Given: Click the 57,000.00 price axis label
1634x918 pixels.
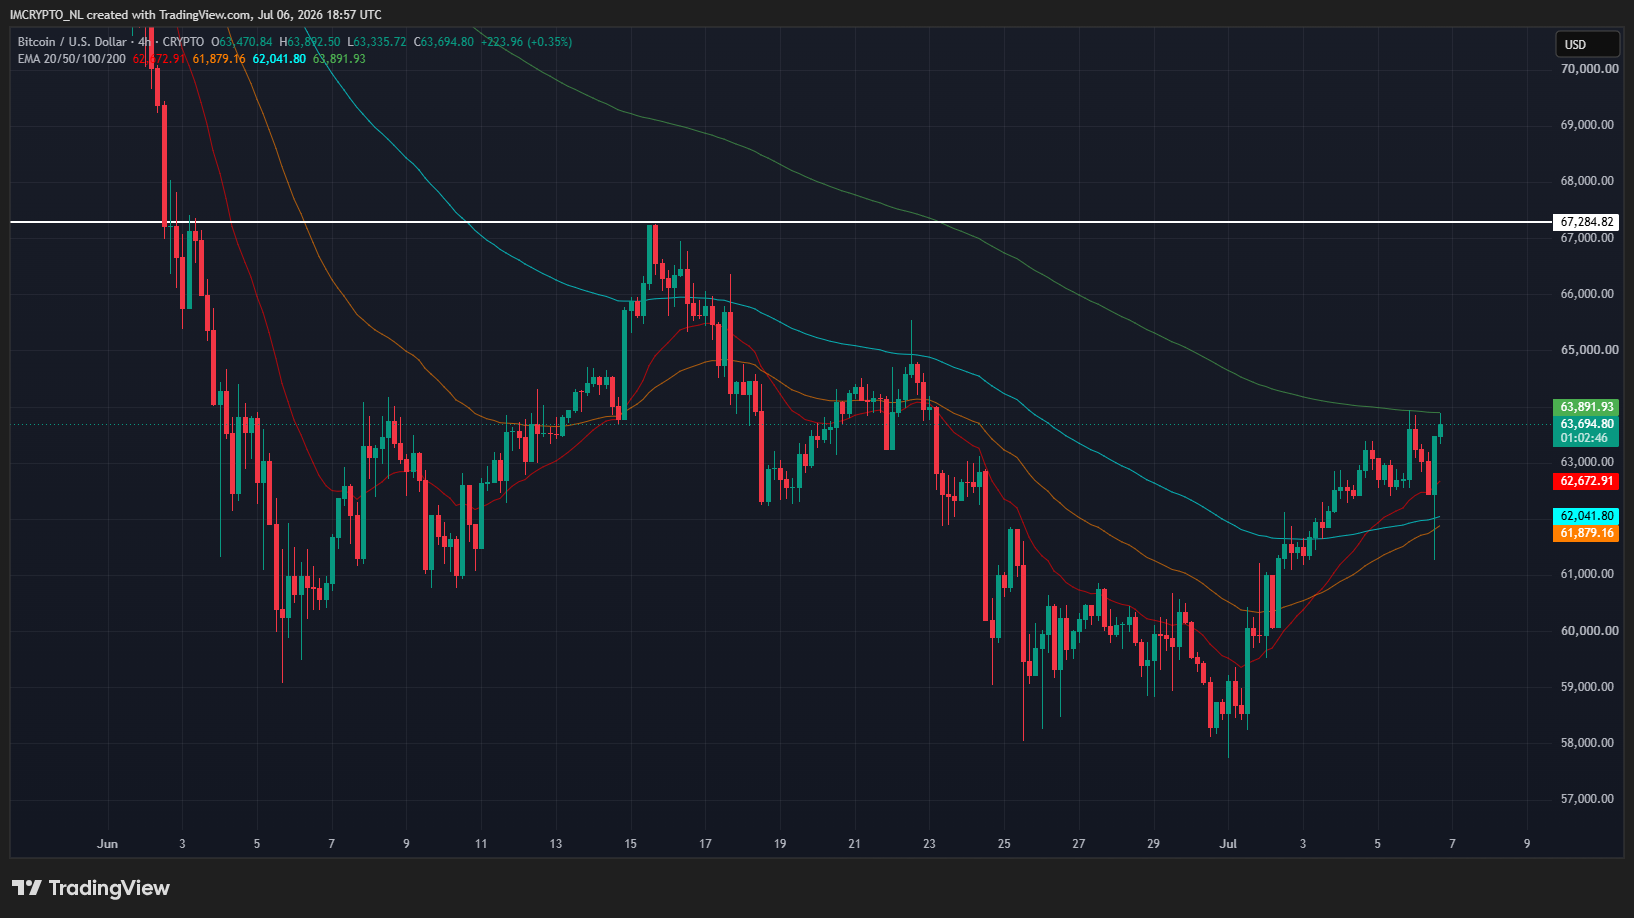Looking at the screenshot, I should click(x=1587, y=799).
